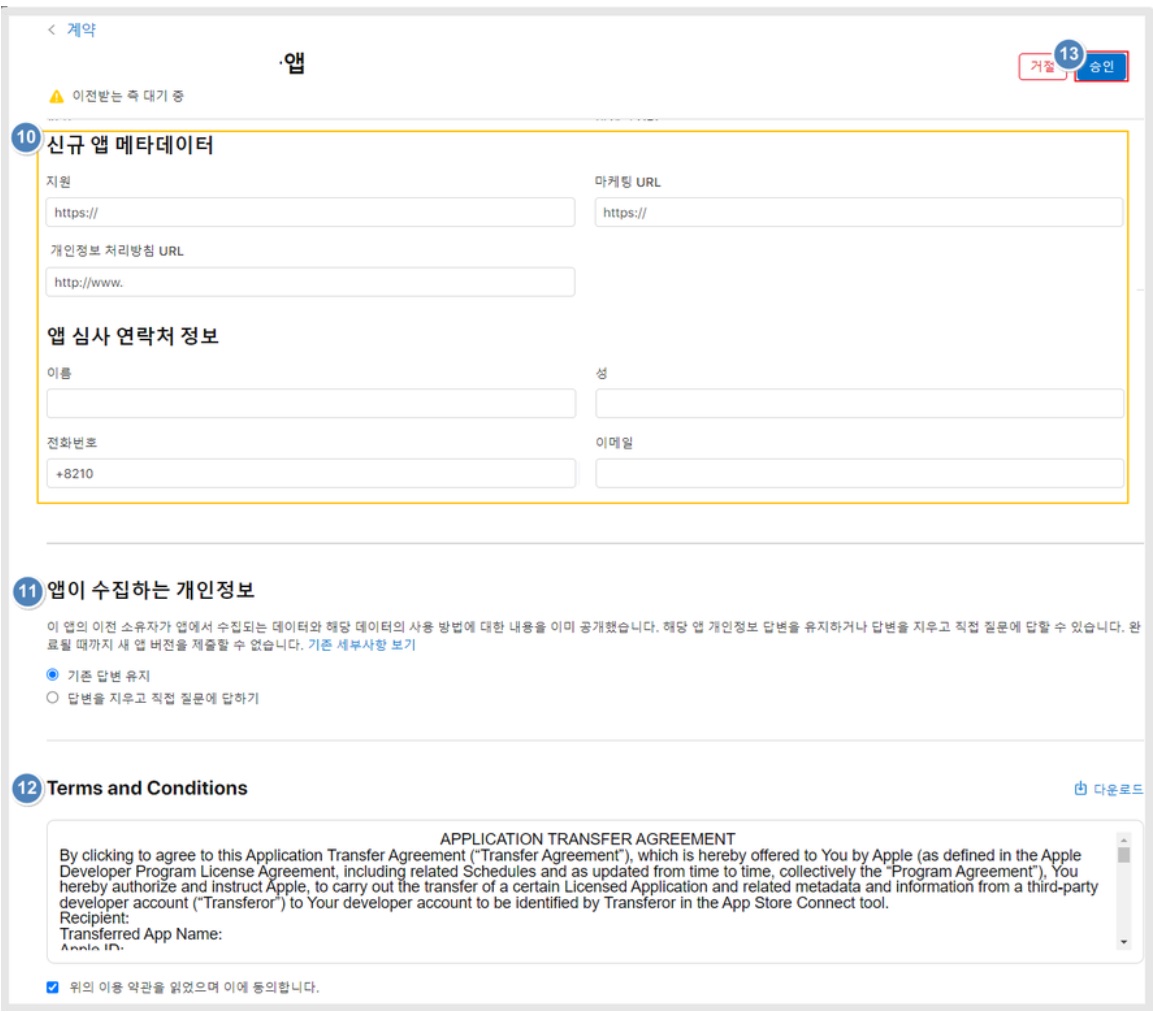
Task: Click the 다운로드 link for the terms
Action: click(1118, 789)
